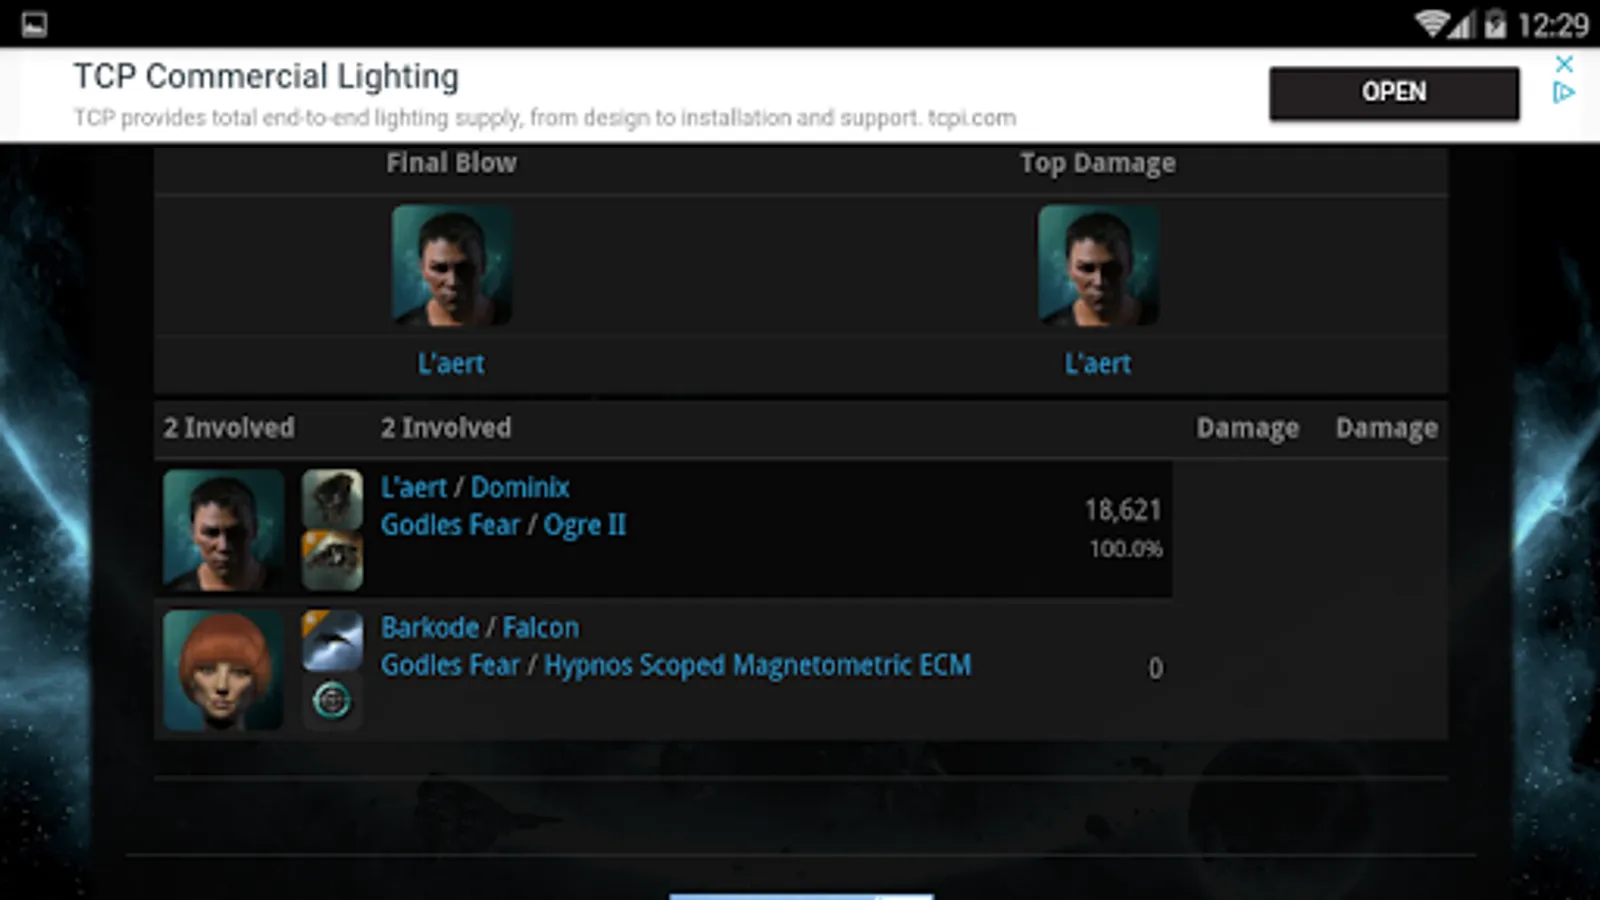Select the Final Blow pilot portrait
Image resolution: width=1600 pixels, height=900 pixels.
point(452,265)
